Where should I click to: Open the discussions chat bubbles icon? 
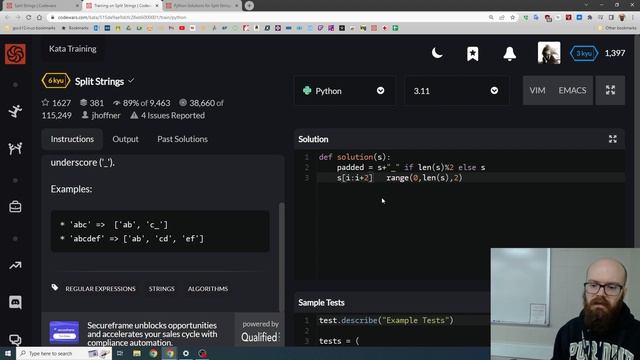pos(15,340)
